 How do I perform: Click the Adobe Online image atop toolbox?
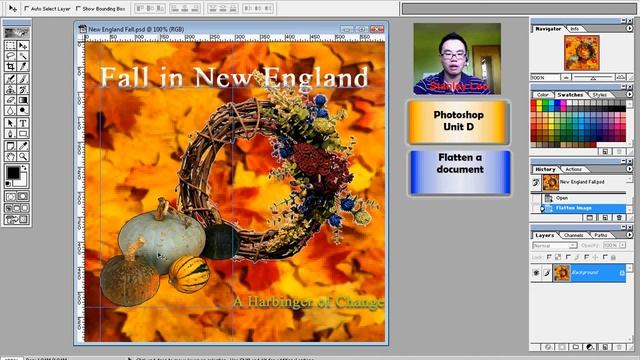17,33
